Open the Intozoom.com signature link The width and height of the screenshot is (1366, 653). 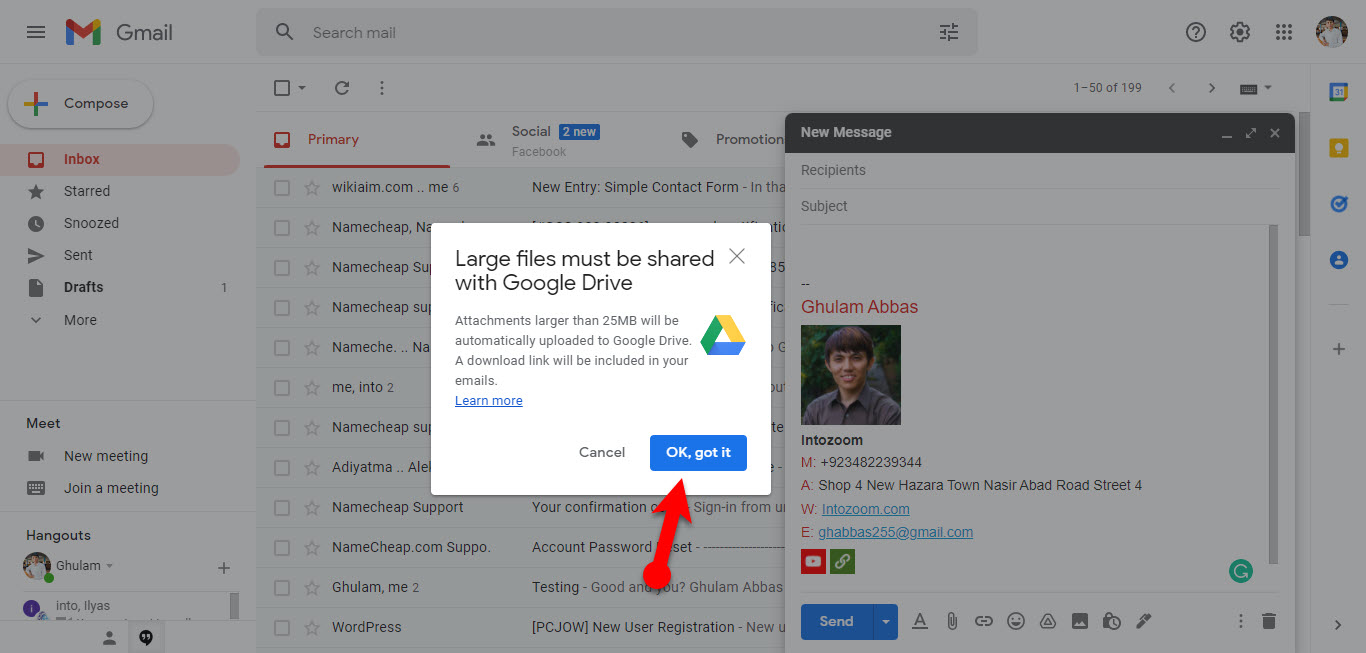(x=866, y=509)
